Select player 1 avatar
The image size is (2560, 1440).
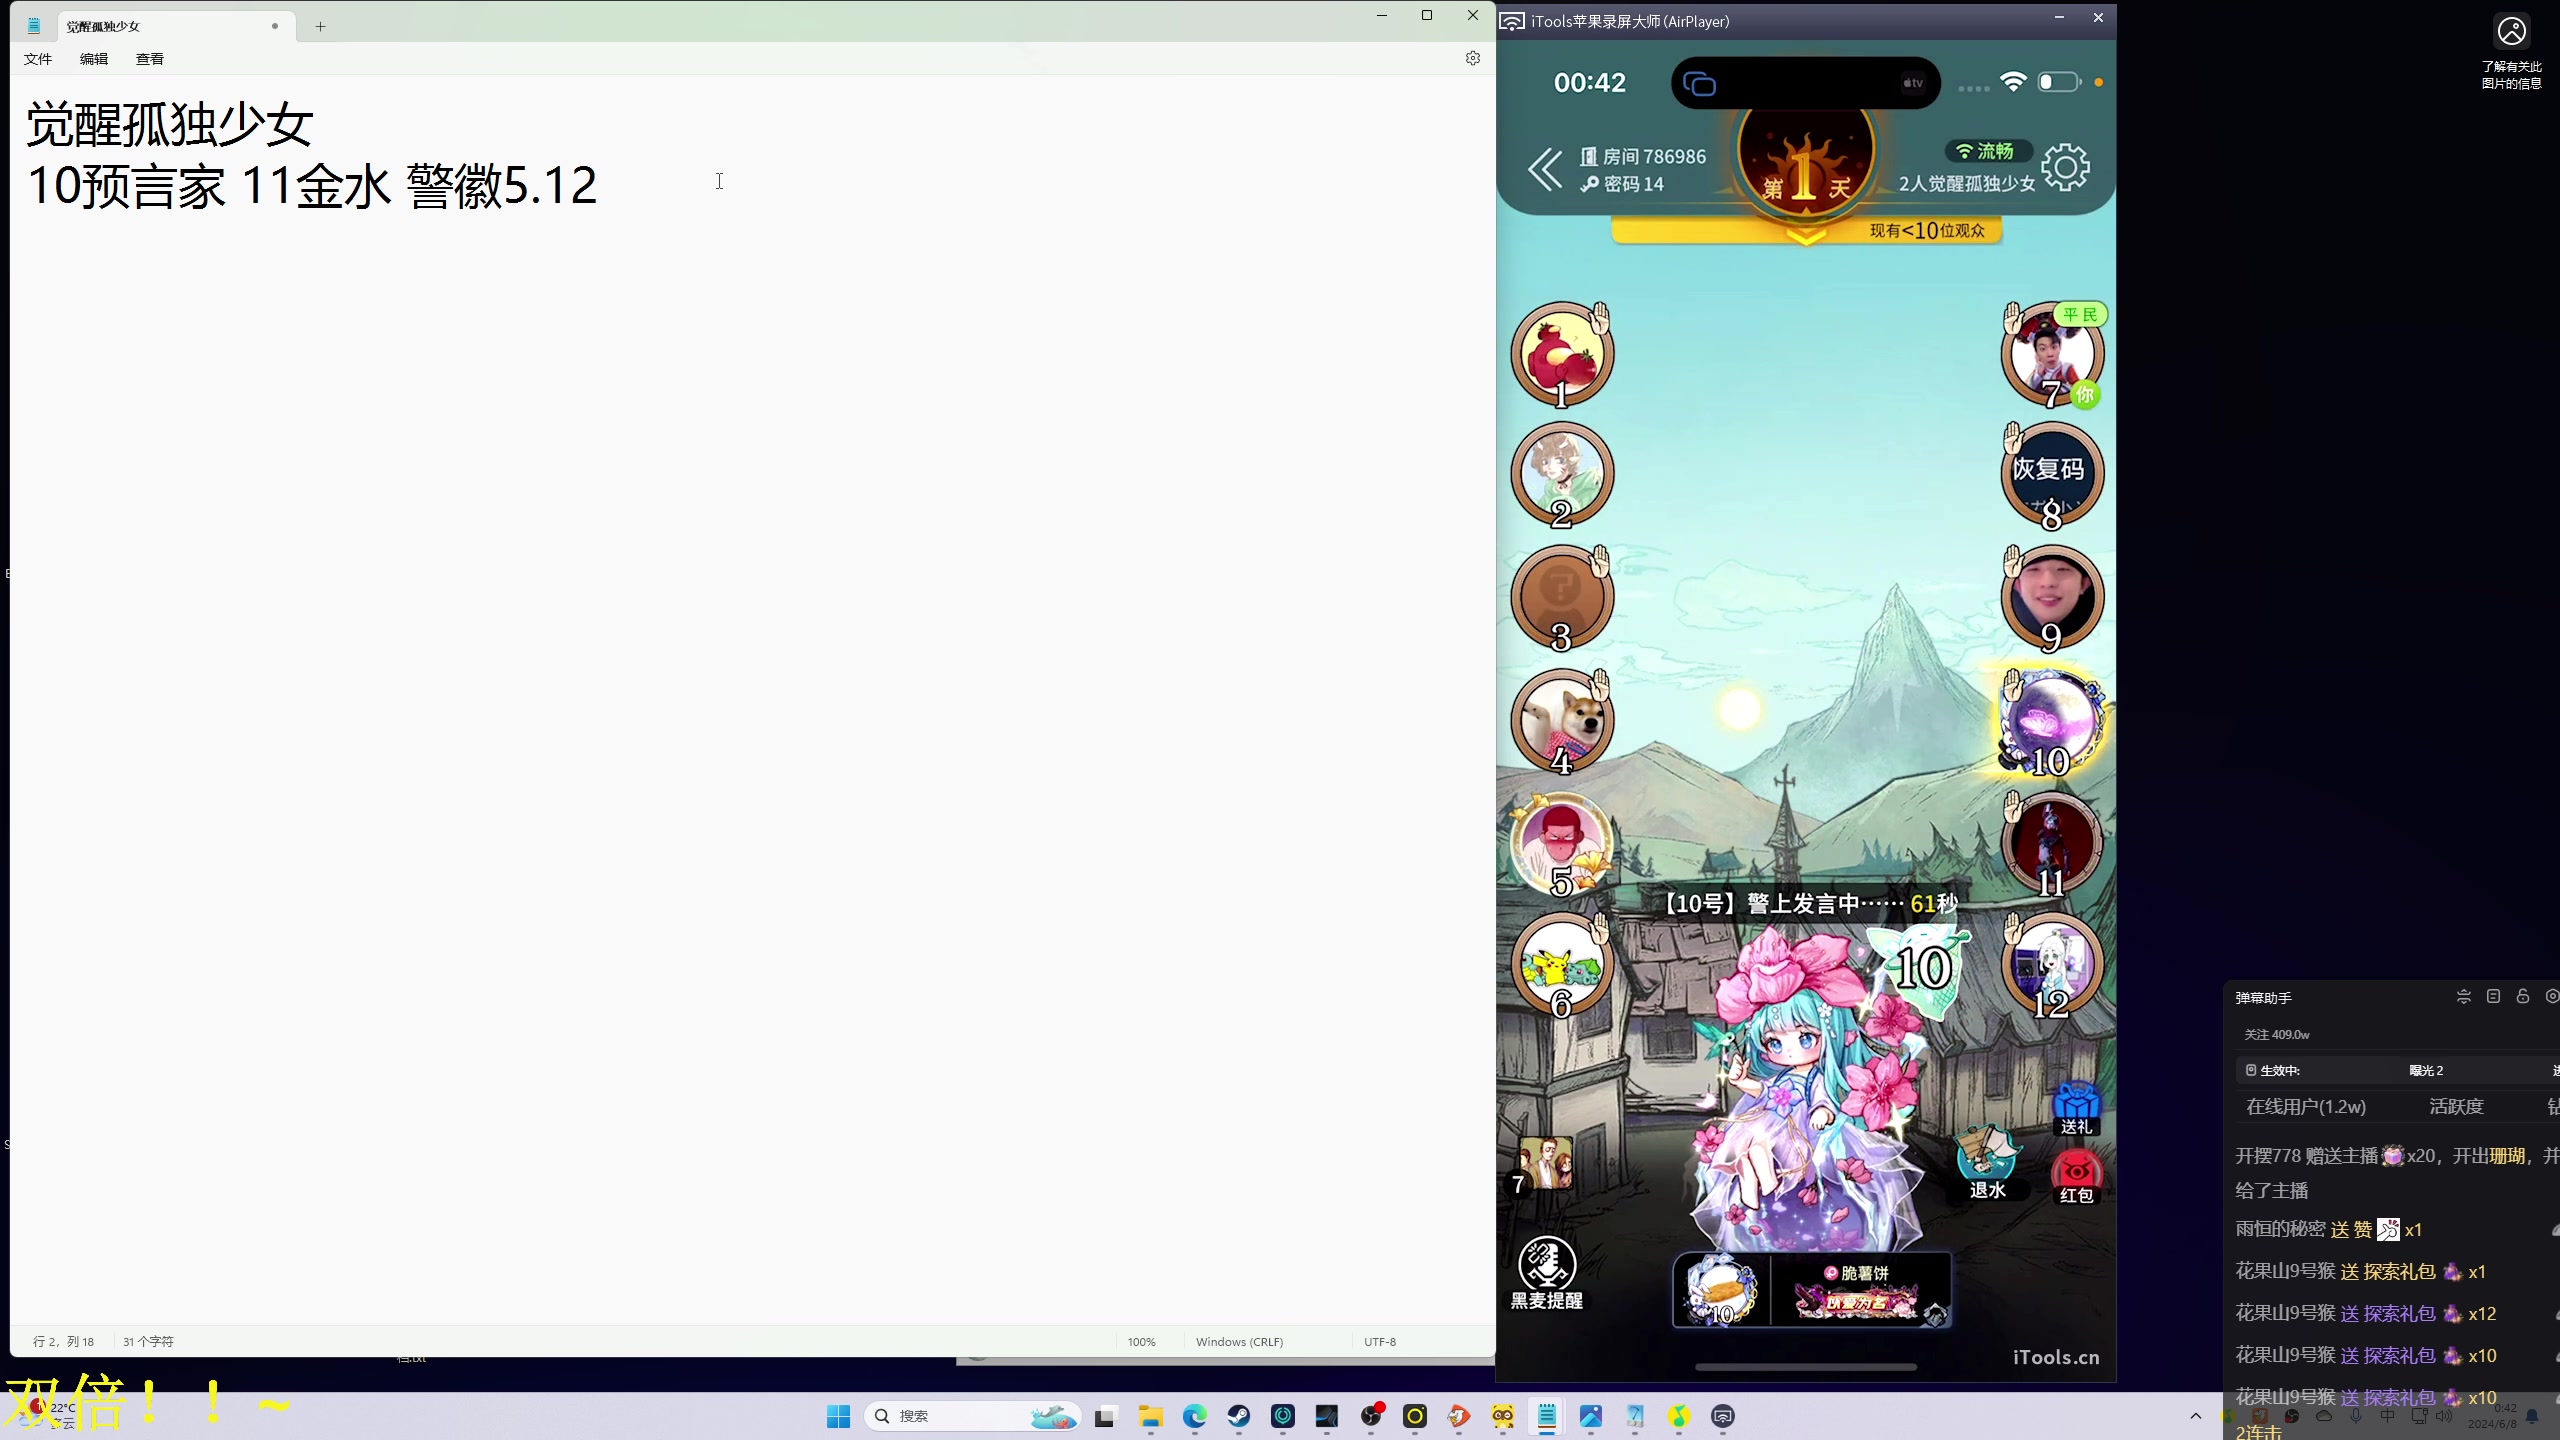[x=1562, y=354]
